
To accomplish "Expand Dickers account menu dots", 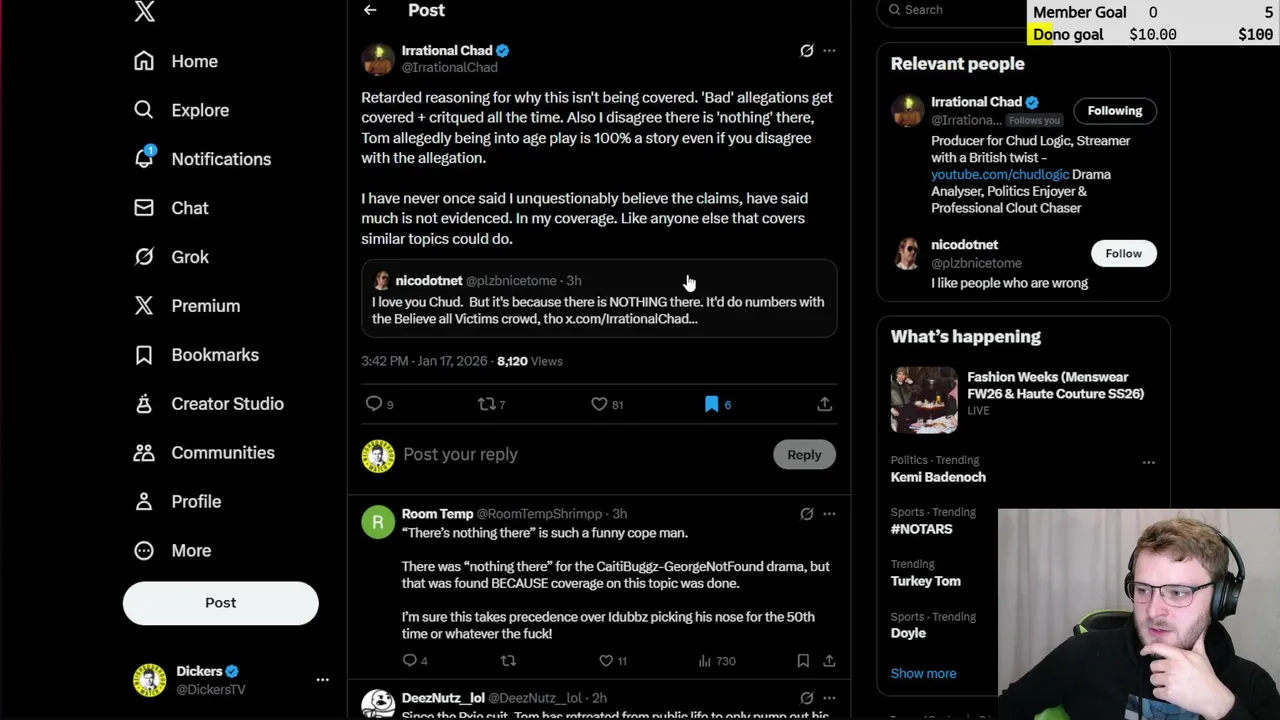I will [x=322, y=680].
